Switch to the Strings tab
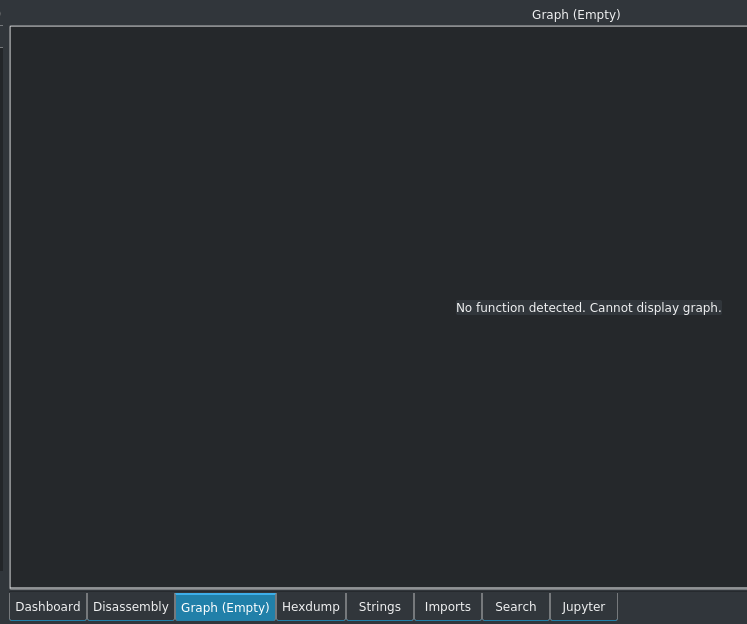This screenshot has height=624, width=747. pos(380,607)
